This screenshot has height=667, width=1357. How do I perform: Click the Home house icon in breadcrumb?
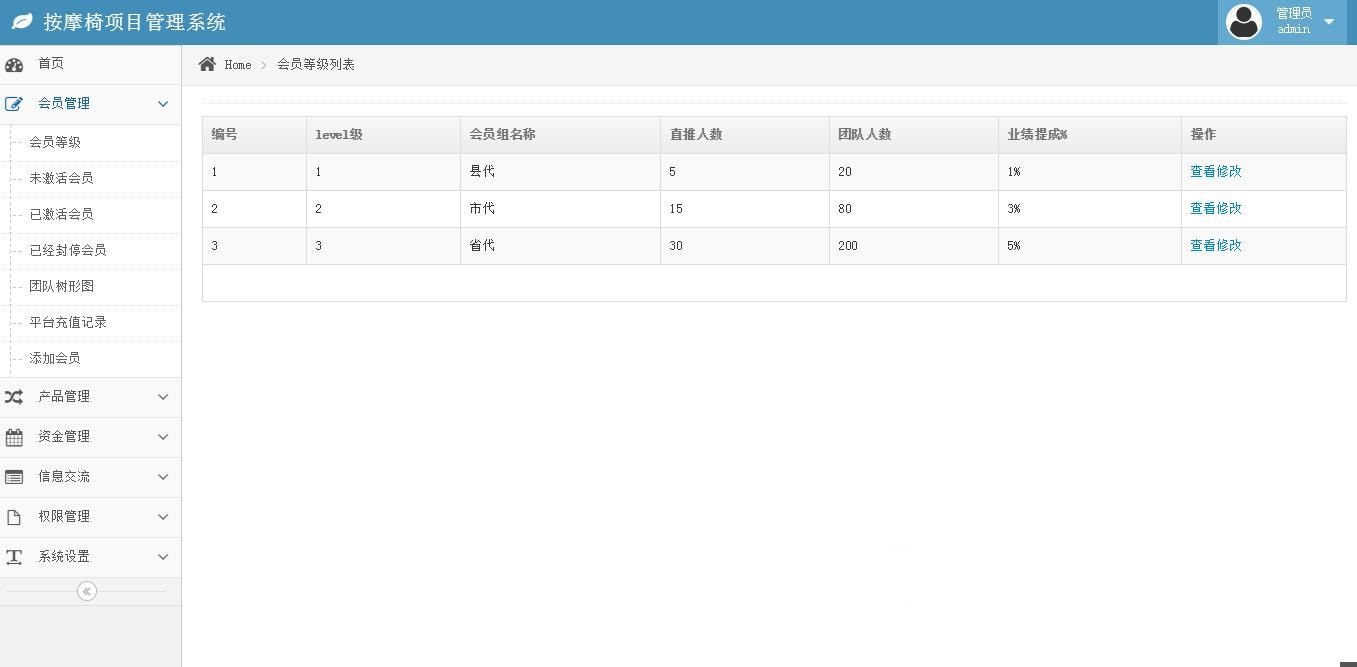click(x=207, y=64)
